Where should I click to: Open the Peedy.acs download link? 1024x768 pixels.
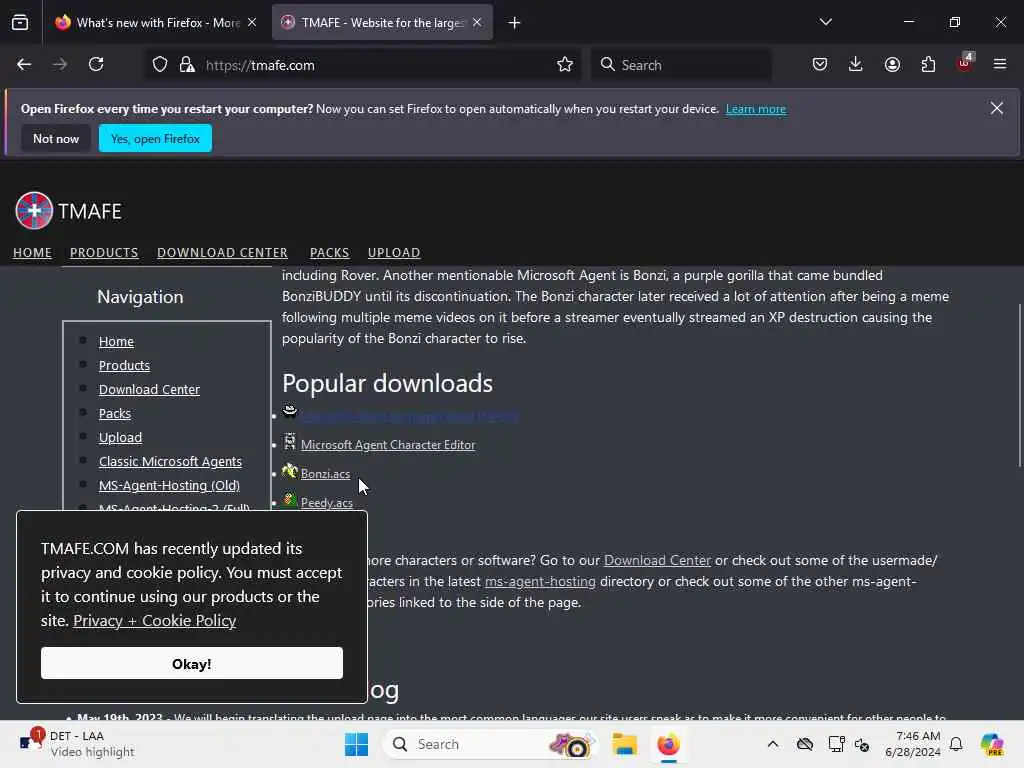(327, 503)
